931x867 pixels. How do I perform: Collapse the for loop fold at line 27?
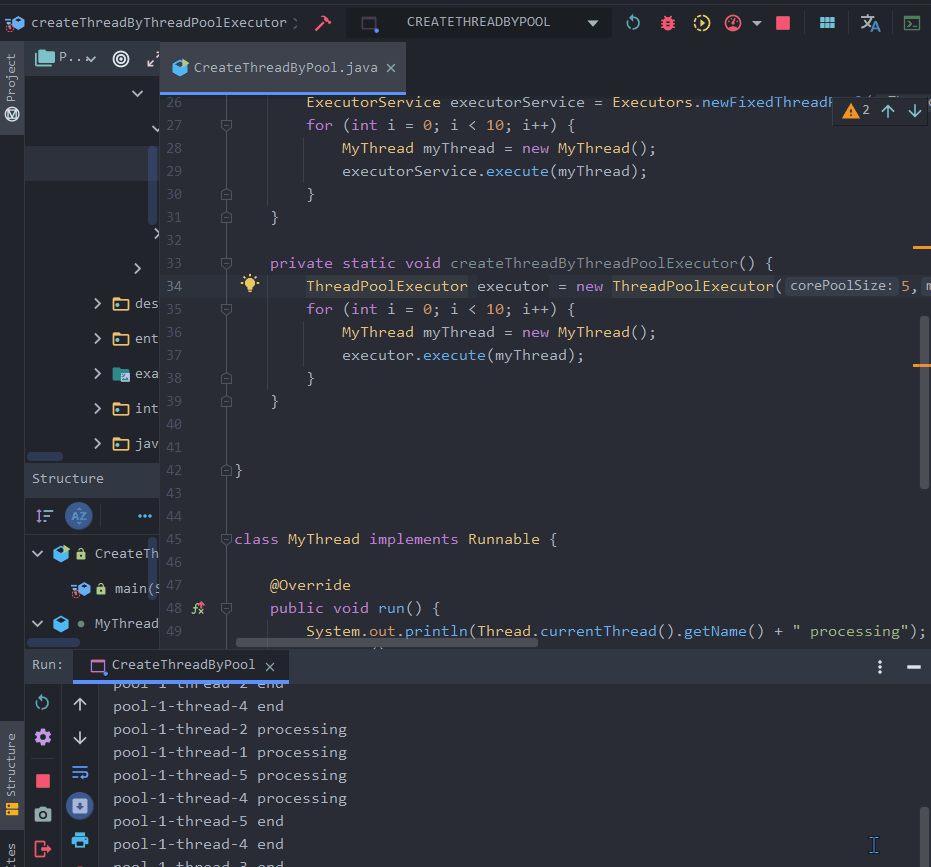(226, 125)
